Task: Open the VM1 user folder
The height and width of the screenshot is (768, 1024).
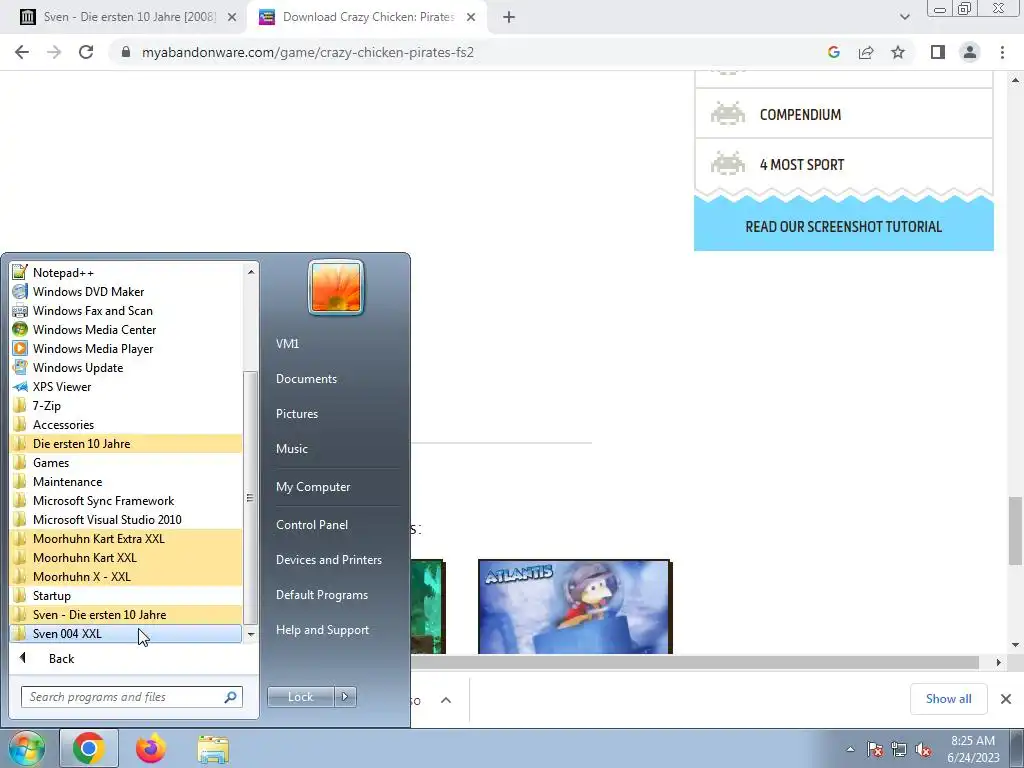Action: click(x=287, y=344)
